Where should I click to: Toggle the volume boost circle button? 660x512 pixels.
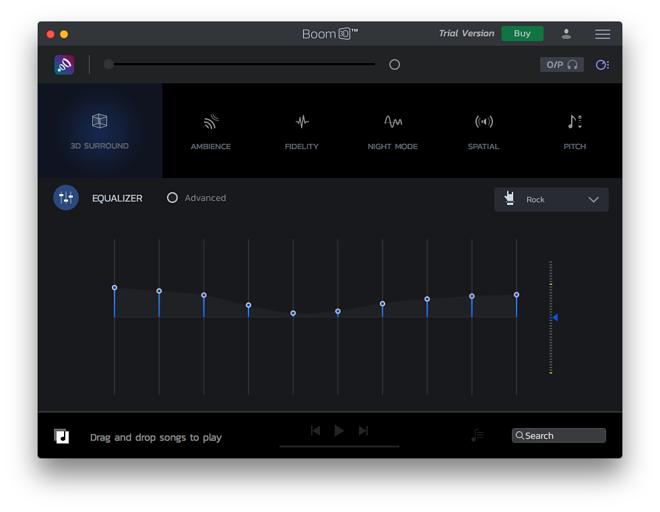pos(394,64)
